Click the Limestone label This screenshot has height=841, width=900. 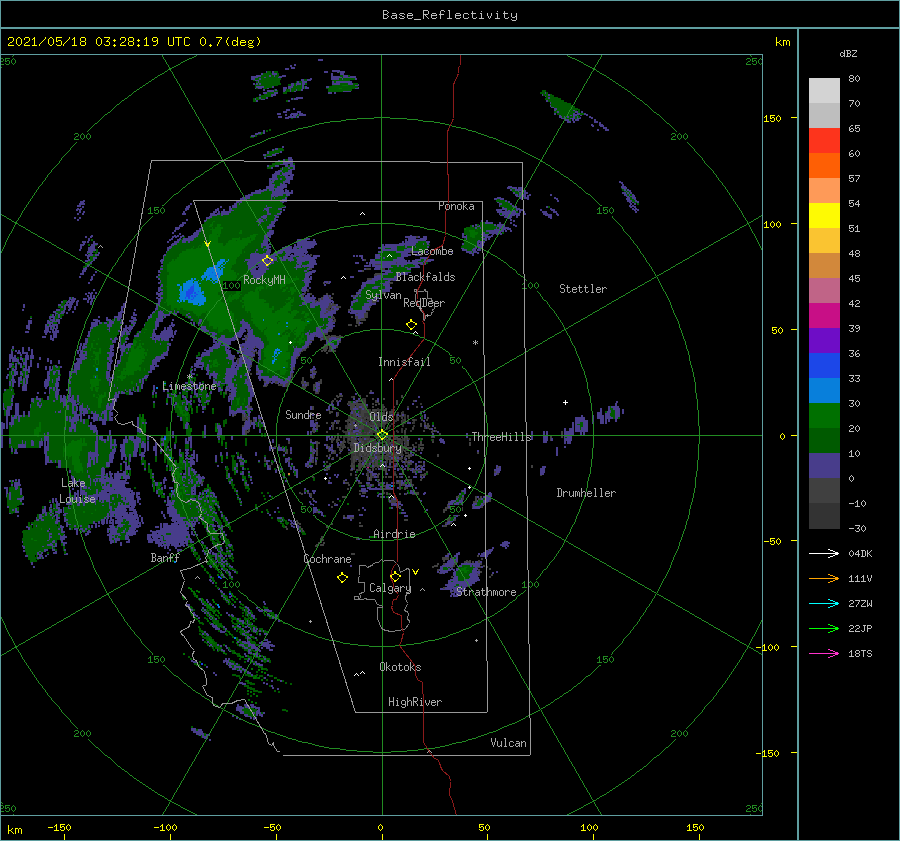tap(189, 386)
